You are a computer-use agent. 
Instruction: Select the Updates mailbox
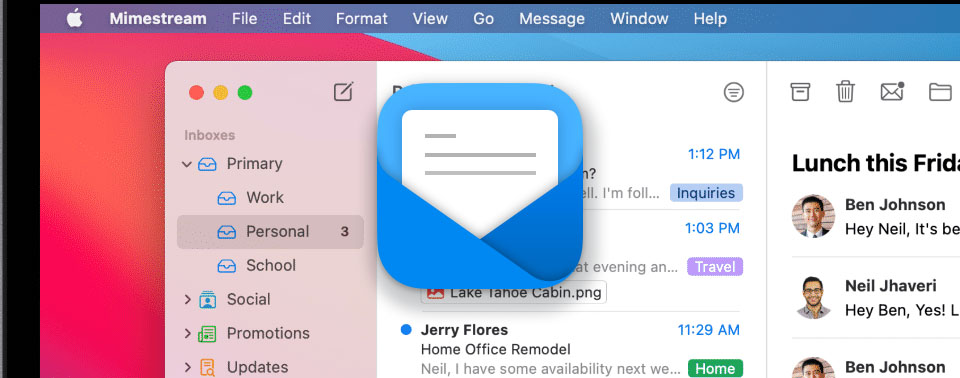pyautogui.click(x=257, y=368)
